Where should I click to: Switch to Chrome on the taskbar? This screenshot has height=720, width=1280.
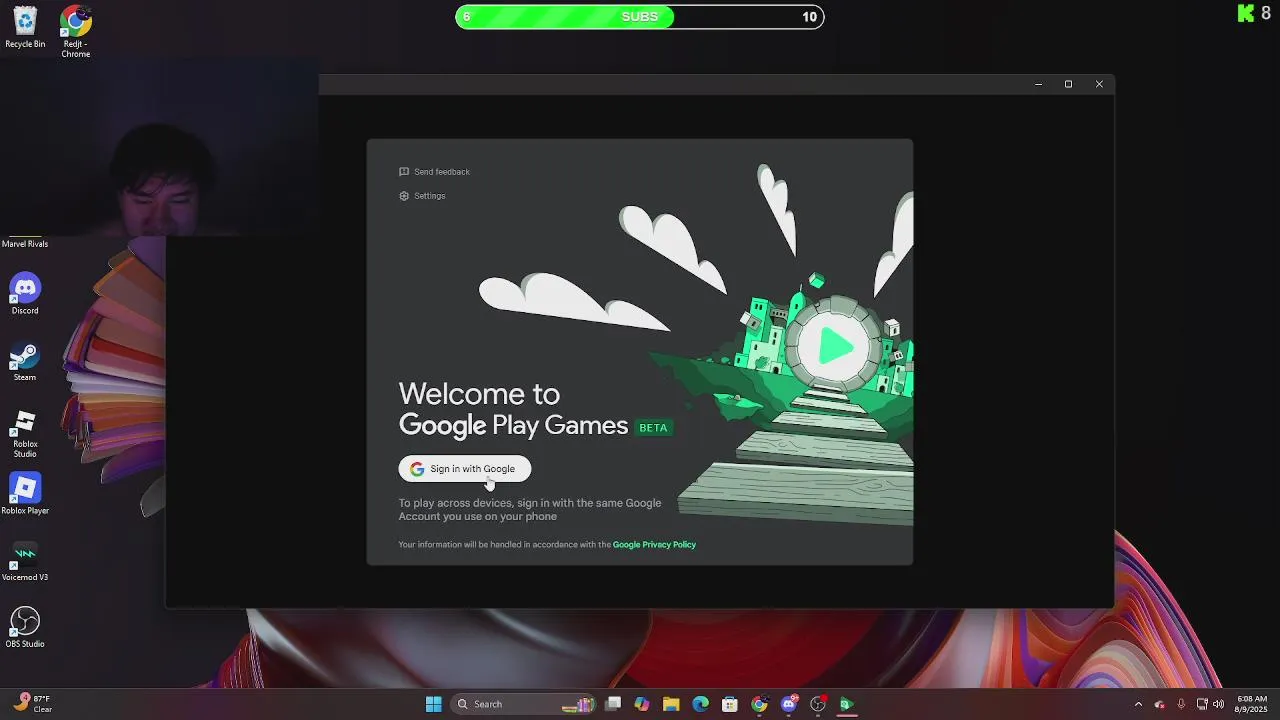[x=760, y=704]
